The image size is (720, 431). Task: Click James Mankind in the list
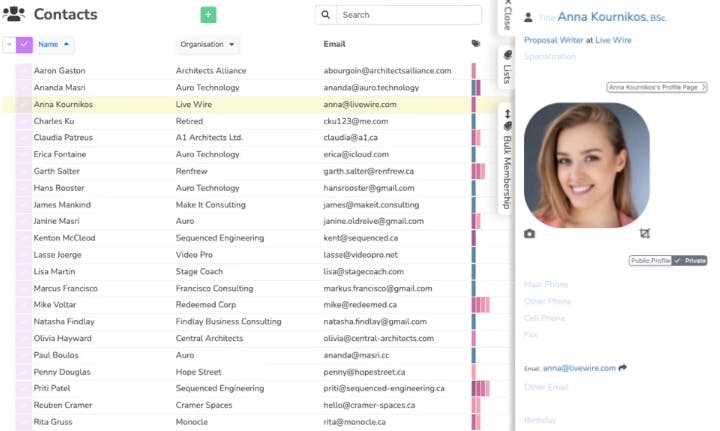click(x=62, y=205)
